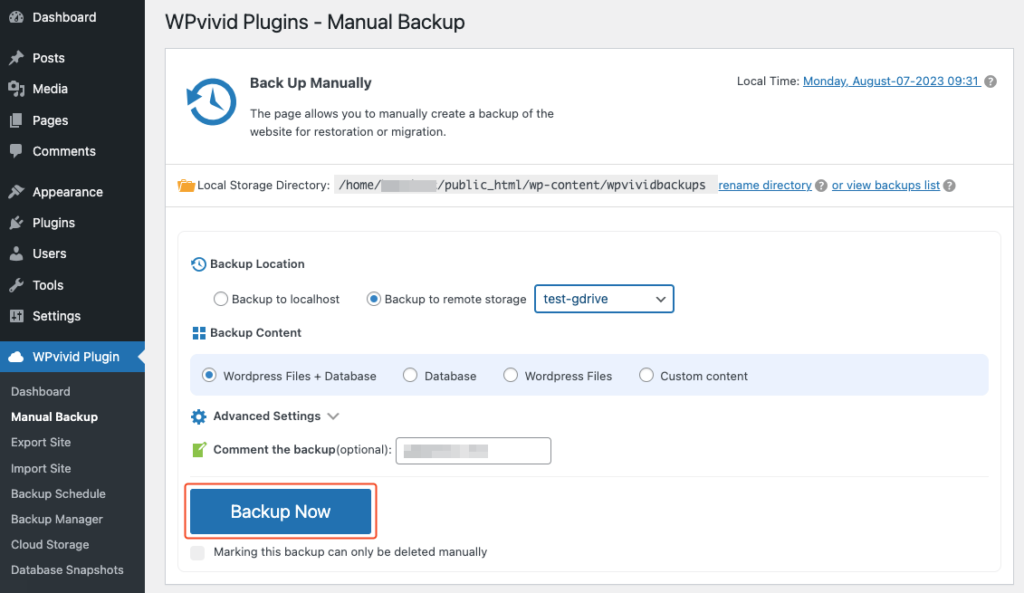The width and height of the screenshot is (1024, 593).
Task: Enable manual-deletion-only marking for this backup
Action: (197, 552)
